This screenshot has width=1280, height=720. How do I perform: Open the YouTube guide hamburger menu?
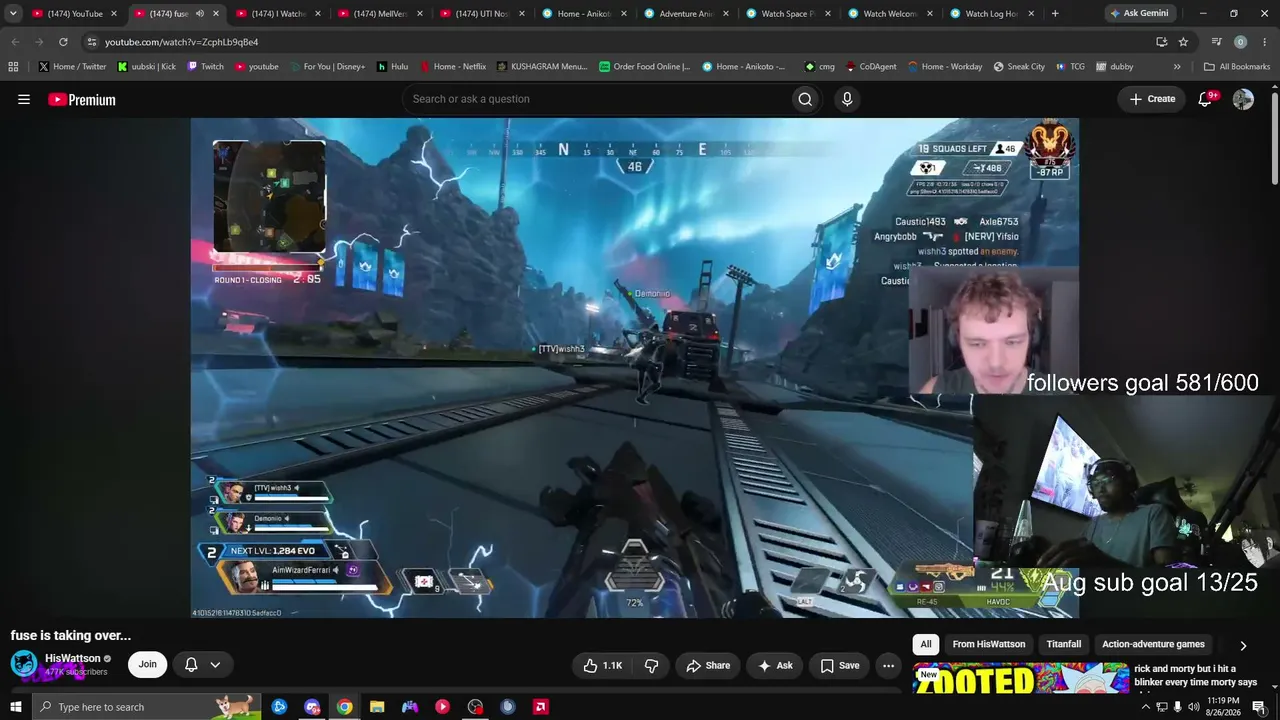pyautogui.click(x=24, y=99)
